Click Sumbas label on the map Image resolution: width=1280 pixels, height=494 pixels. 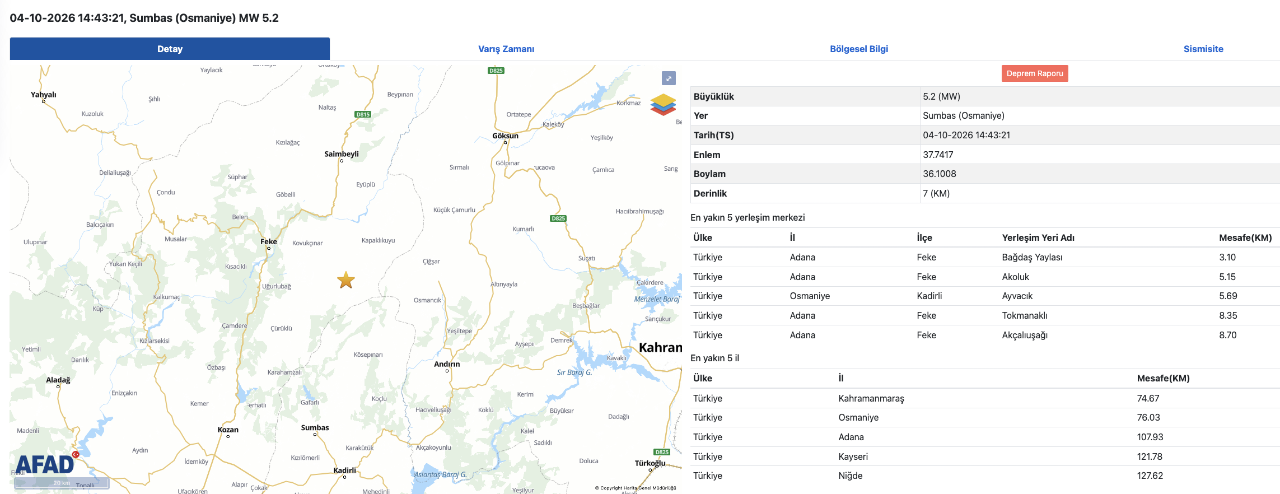(x=315, y=427)
